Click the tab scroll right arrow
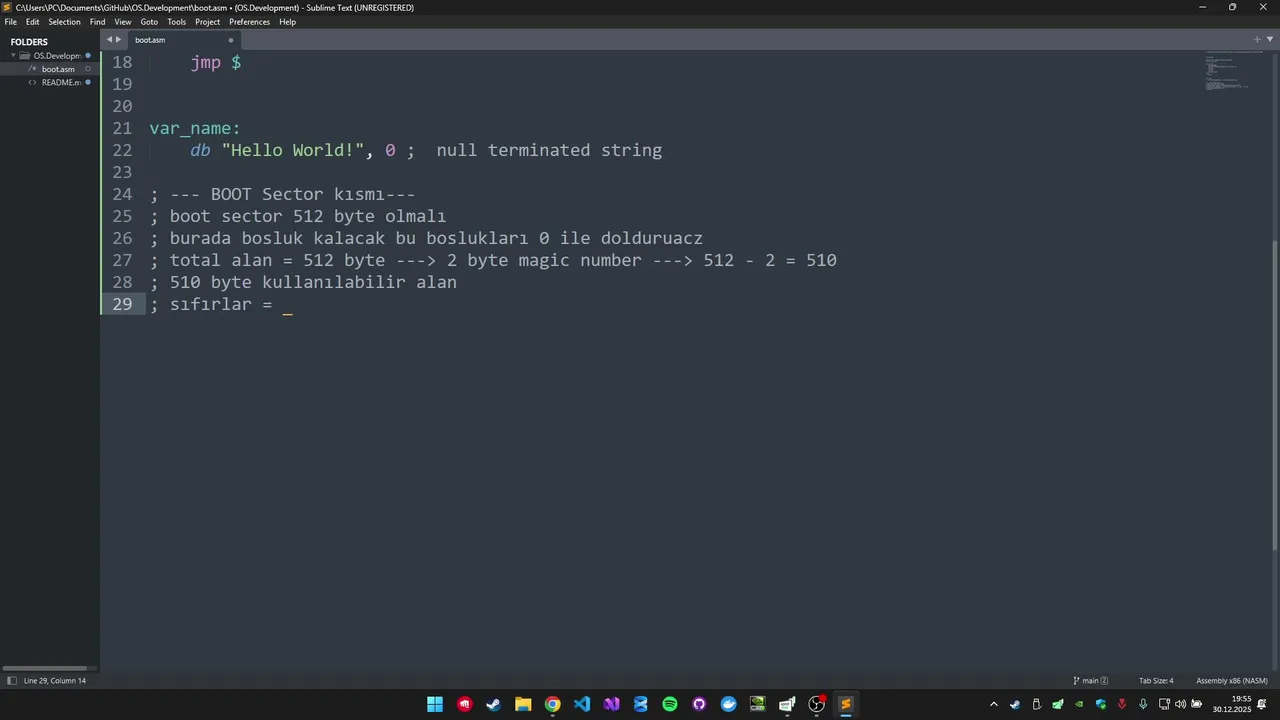1280x720 pixels. click(118, 40)
